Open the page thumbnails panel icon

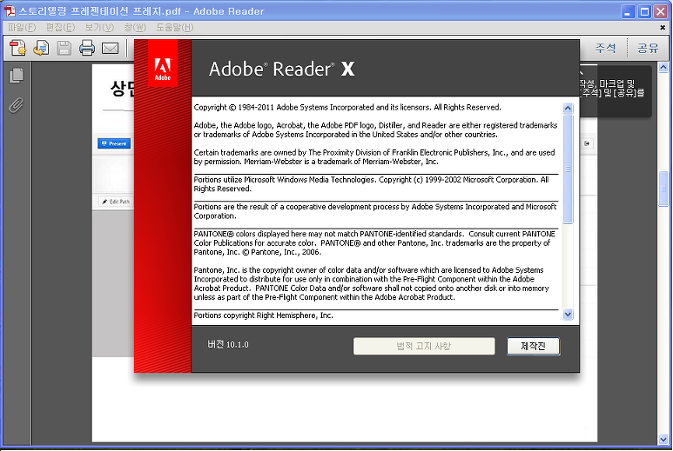pos(16,76)
